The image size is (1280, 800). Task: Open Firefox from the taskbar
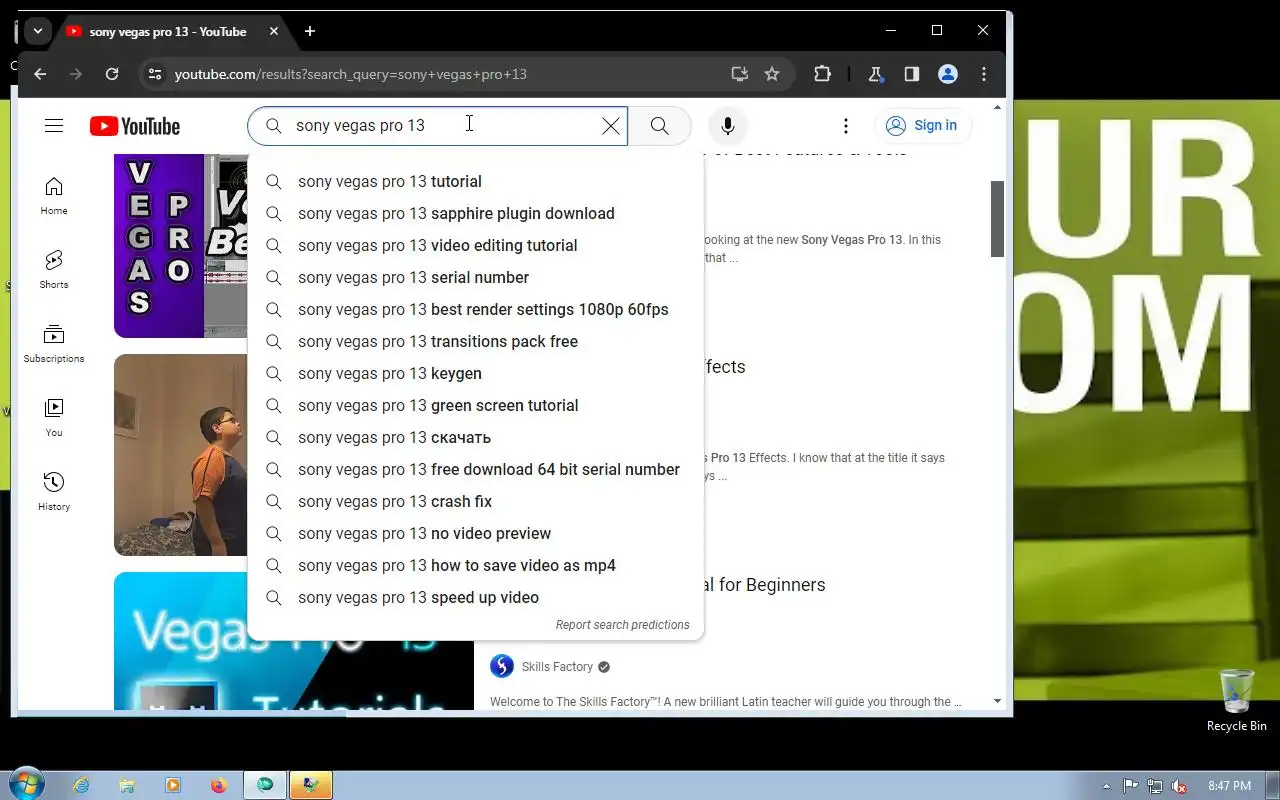(x=219, y=786)
